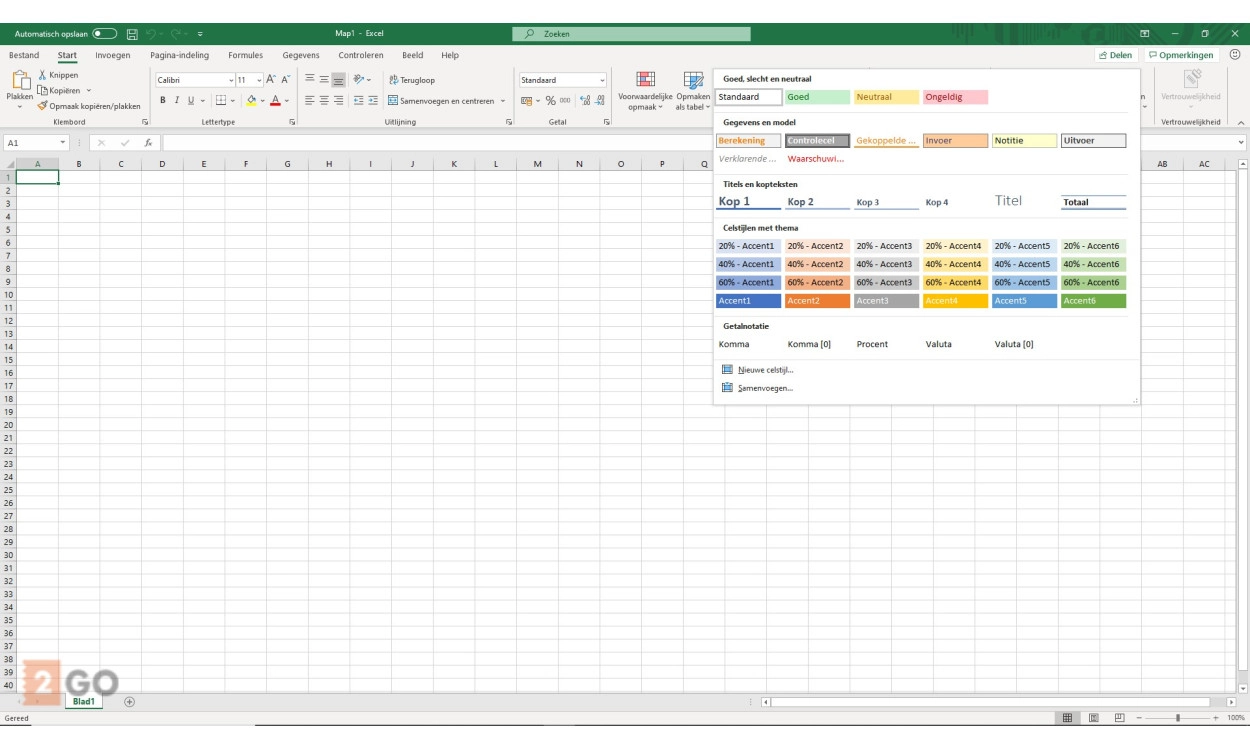Click the Delen share button
Image resolution: width=1250 pixels, height=750 pixels.
coord(1114,56)
